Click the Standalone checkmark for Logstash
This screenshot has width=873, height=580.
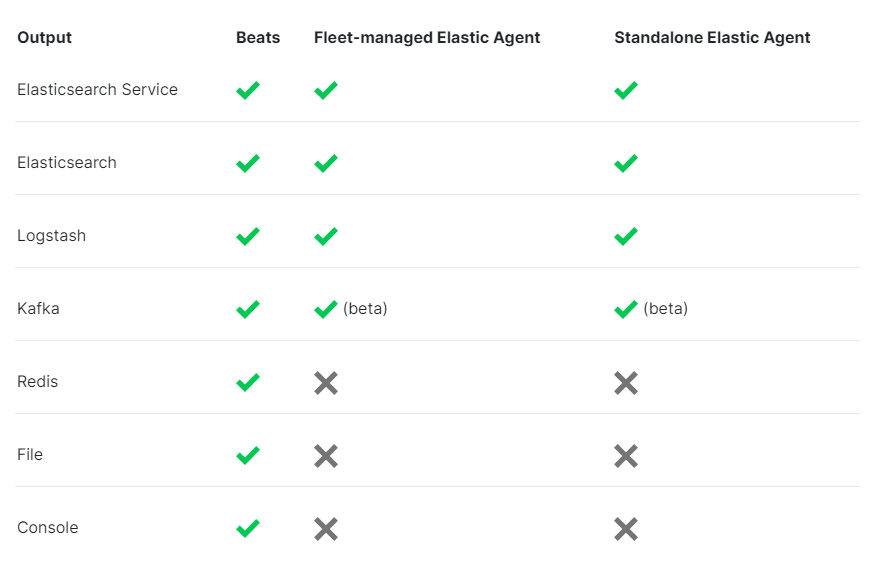tap(626, 237)
